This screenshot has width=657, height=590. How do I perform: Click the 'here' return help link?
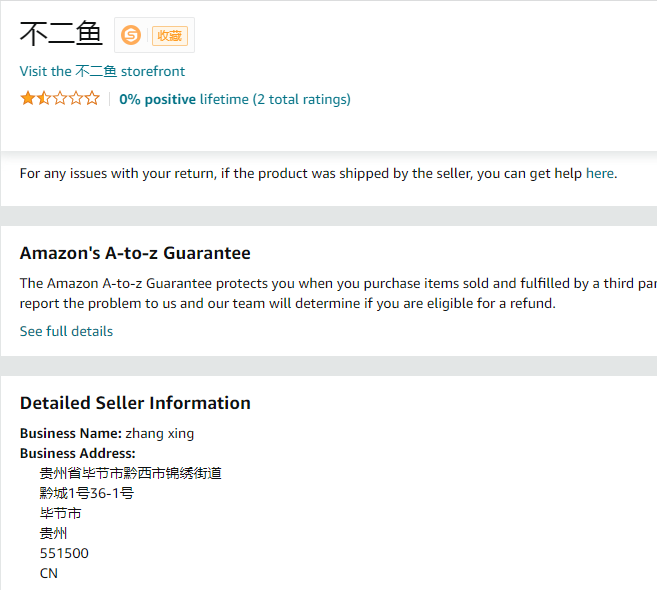click(x=600, y=173)
